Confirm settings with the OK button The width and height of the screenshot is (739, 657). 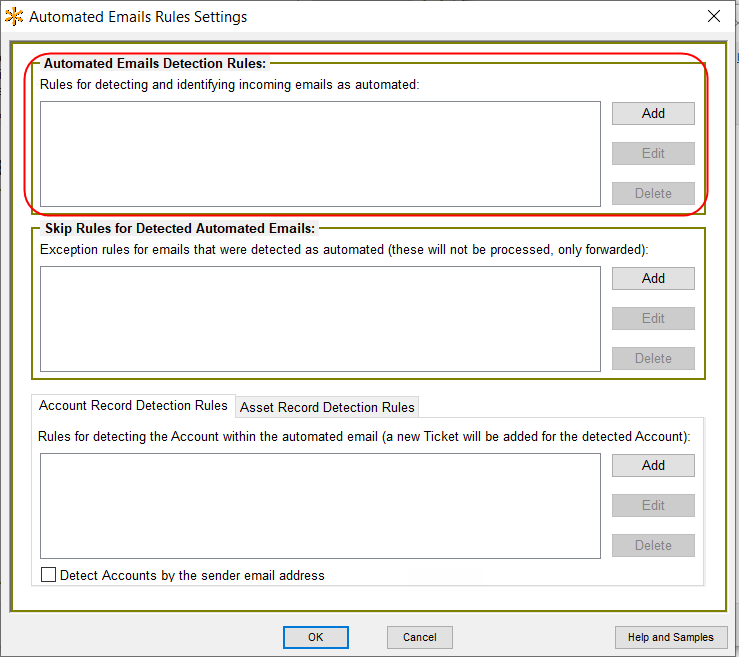point(315,637)
